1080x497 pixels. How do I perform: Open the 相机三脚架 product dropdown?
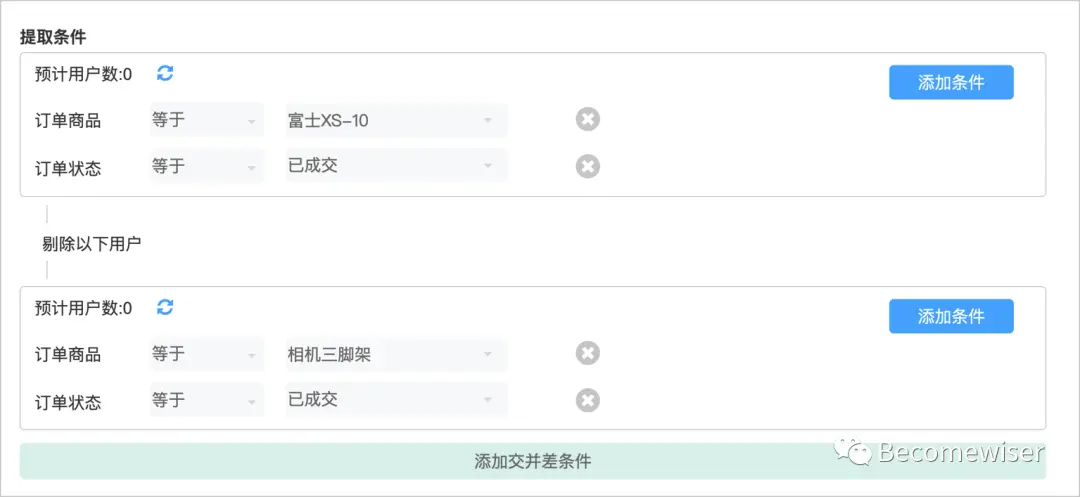[x=396, y=354]
